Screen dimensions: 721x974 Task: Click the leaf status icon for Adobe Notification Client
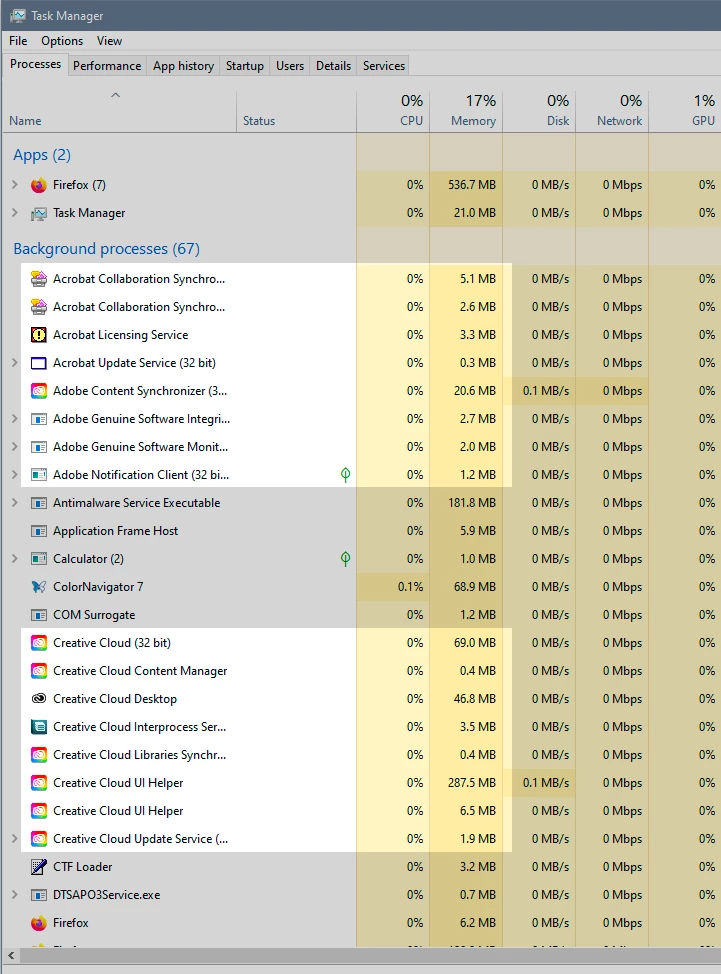pos(345,475)
